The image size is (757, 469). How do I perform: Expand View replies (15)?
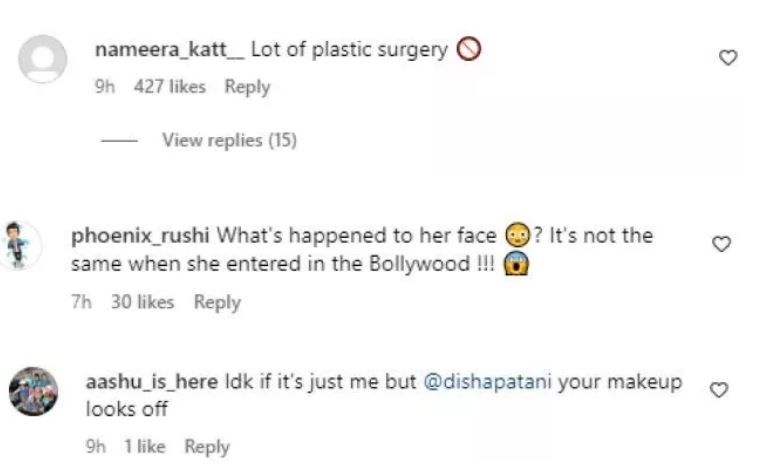(229, 140)
